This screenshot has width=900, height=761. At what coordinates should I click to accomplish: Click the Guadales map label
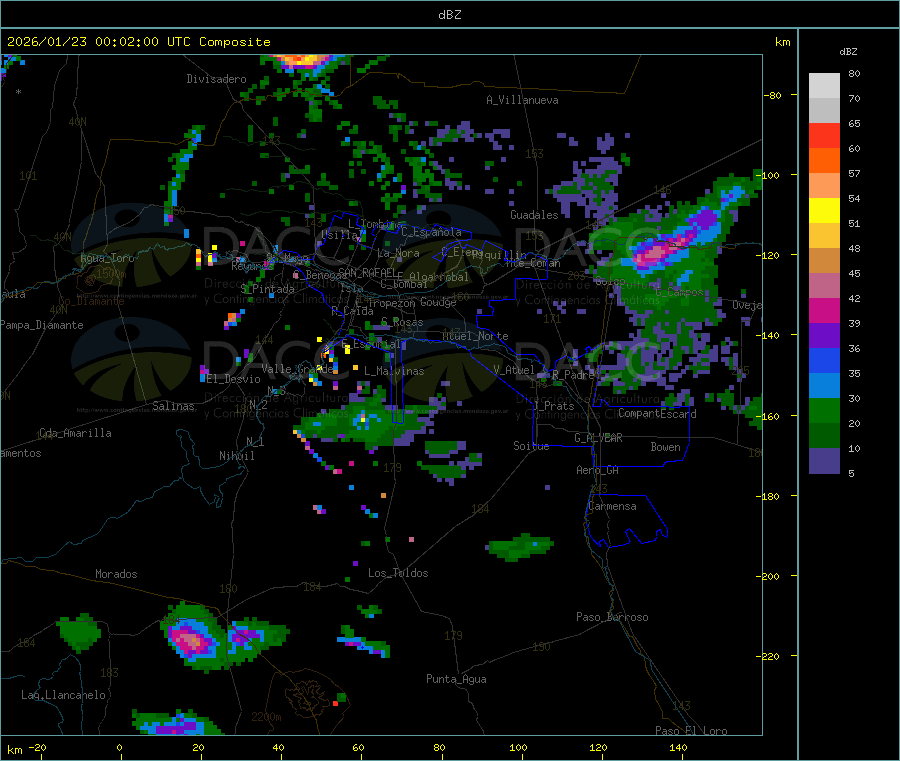(x=534, y=215)
